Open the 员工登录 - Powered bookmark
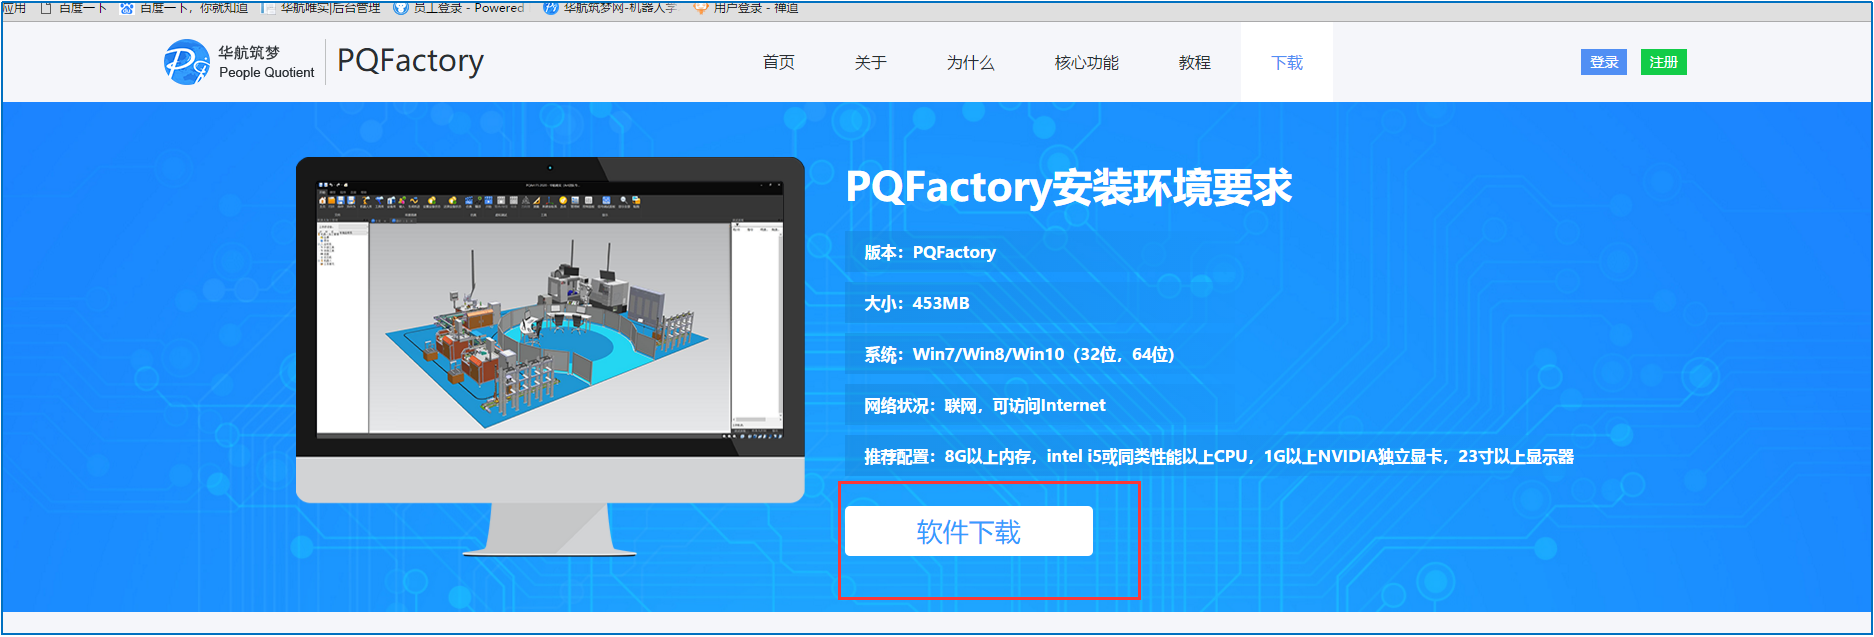The height and width of the screenshot is (637, 1874). (x=459, y=7)
